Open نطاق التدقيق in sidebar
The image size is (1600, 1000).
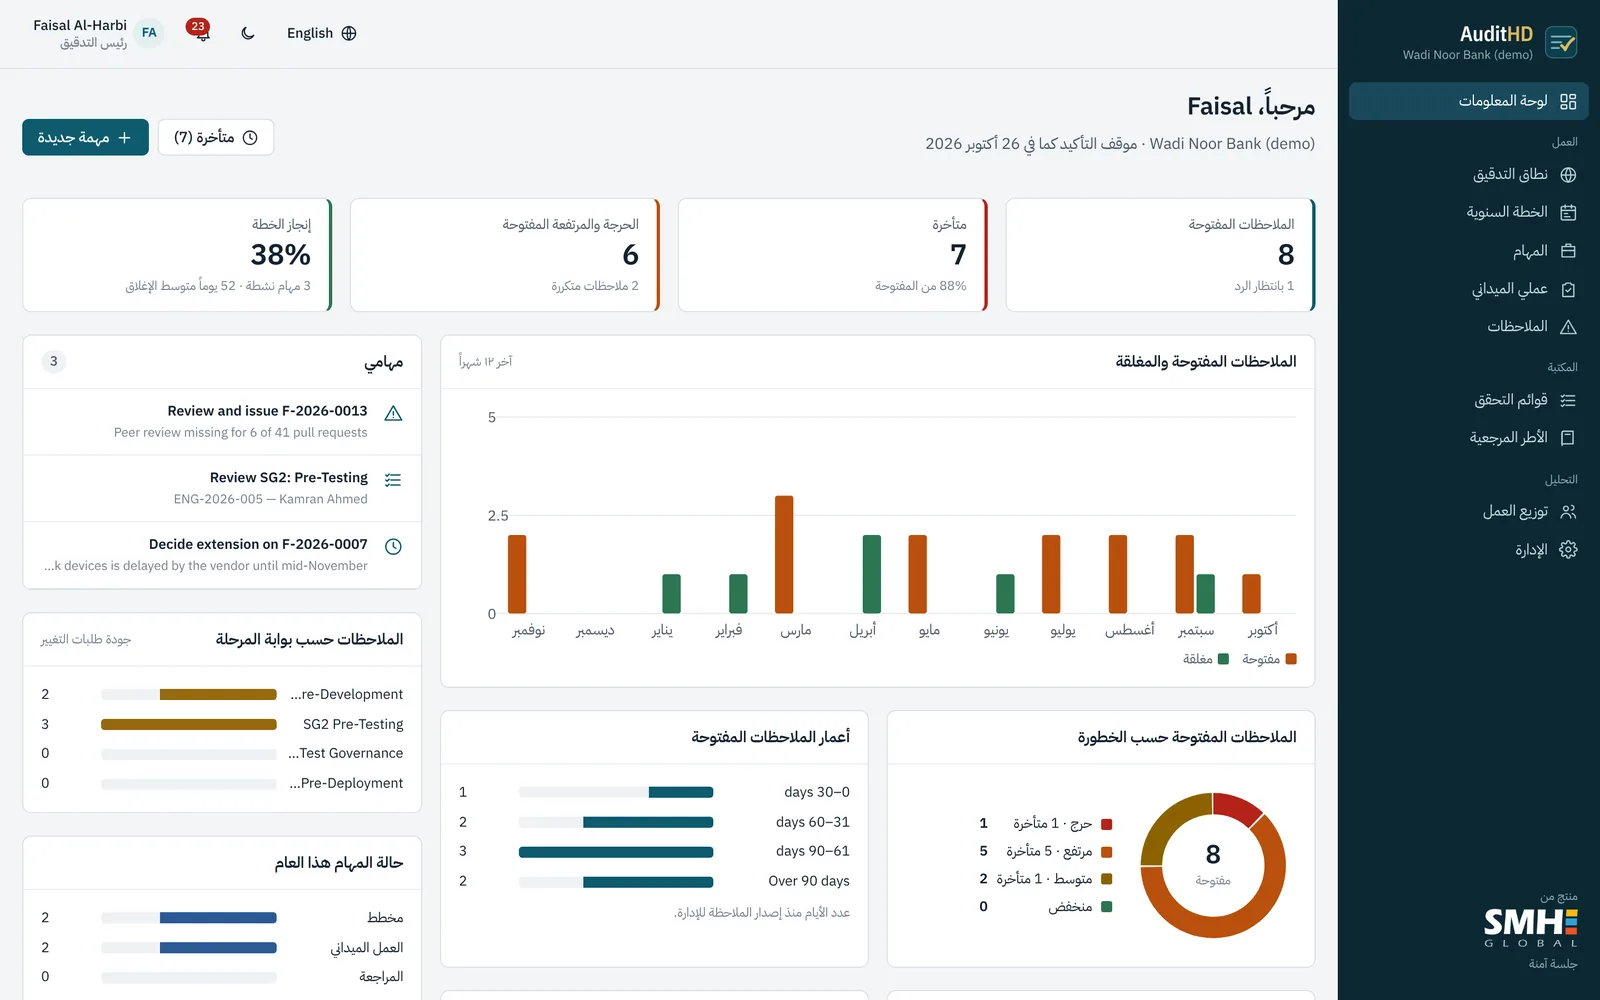[x=1468, y=175]
